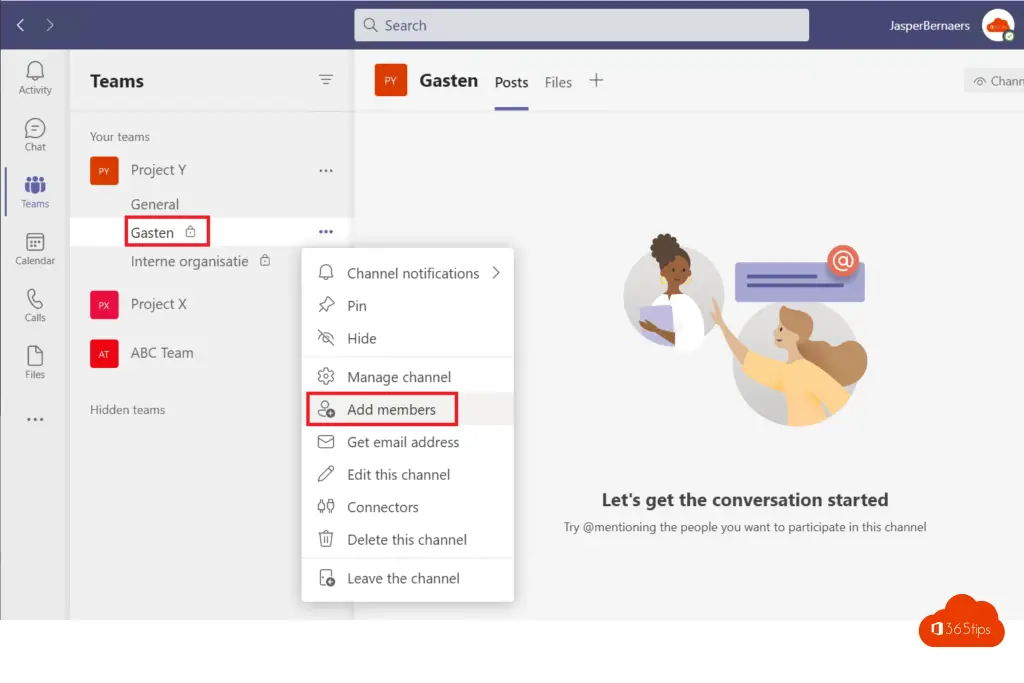
Task: Open Calls in the sidebar
Action: tap(35, 305)
